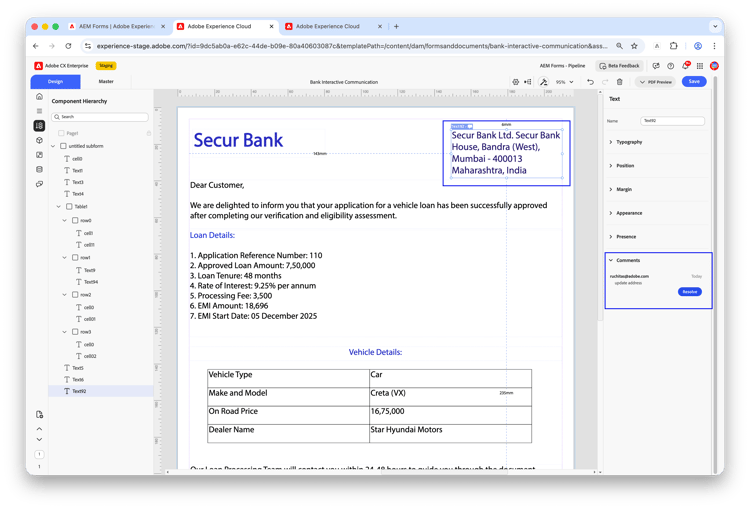This screenshot has height=509, width=750.
Task: Tick the row2 checkbox
Action: [x=75, y=295]
